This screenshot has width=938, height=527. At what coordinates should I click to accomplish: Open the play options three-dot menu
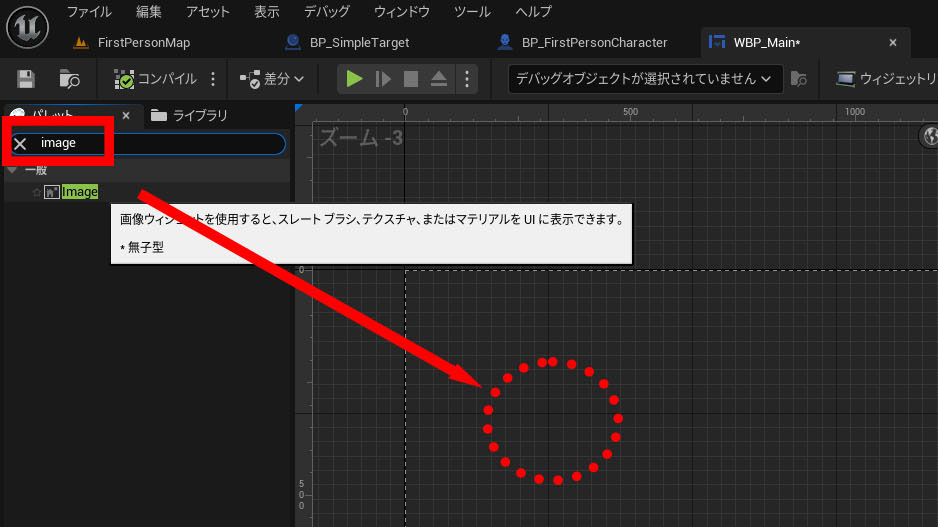[x=465, y=79]
